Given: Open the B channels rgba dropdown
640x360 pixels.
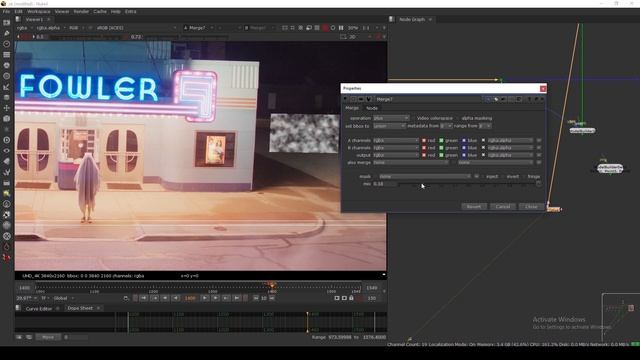Looking at the screenshot, I should (x=396, y=148).
